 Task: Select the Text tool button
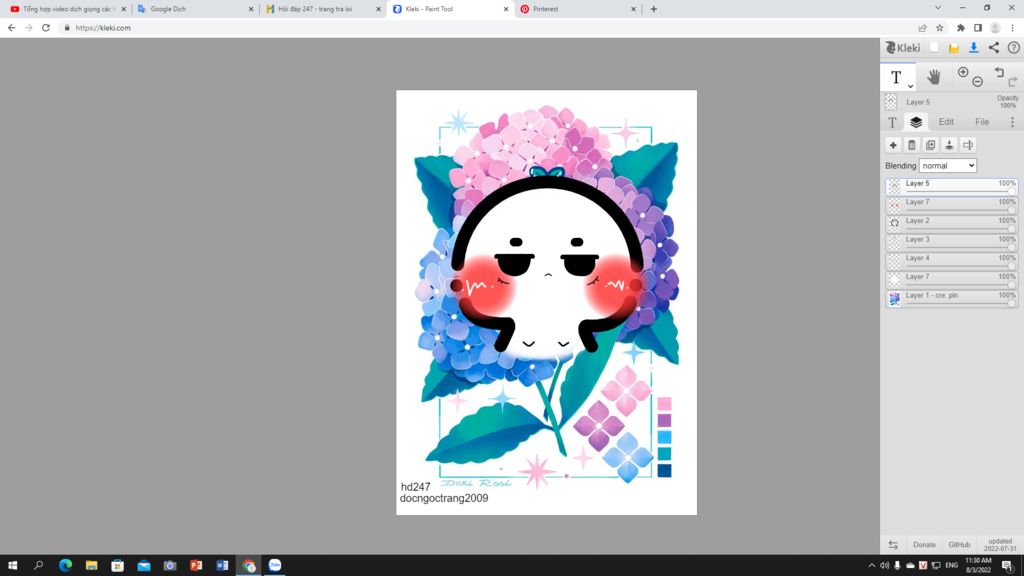point(897,78)
